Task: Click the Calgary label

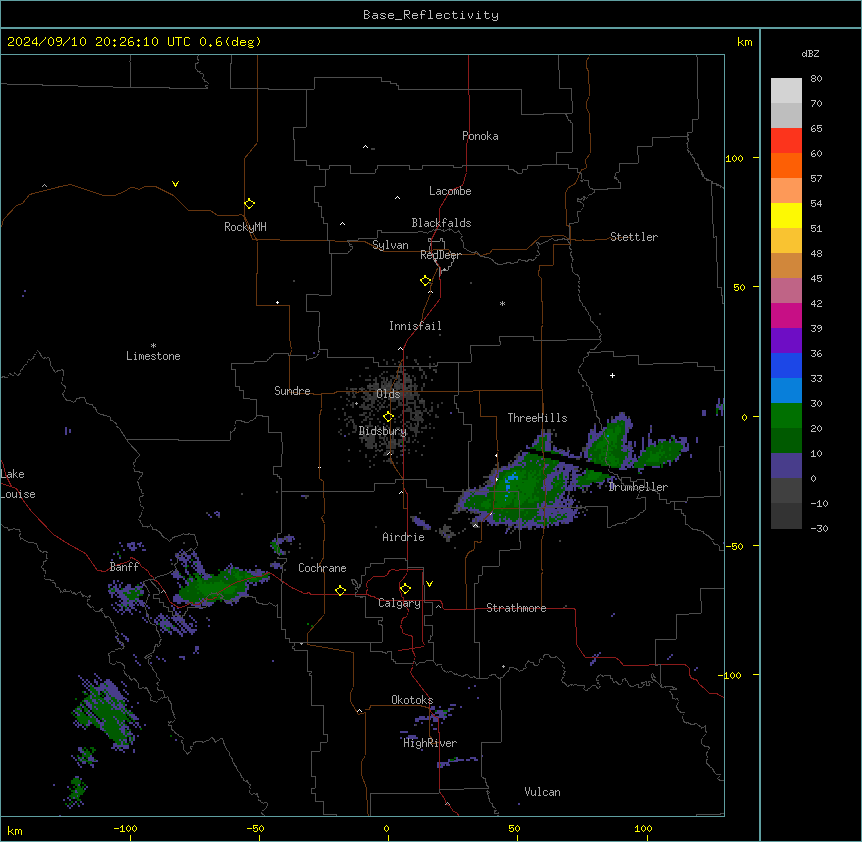Action: (399, 603)
